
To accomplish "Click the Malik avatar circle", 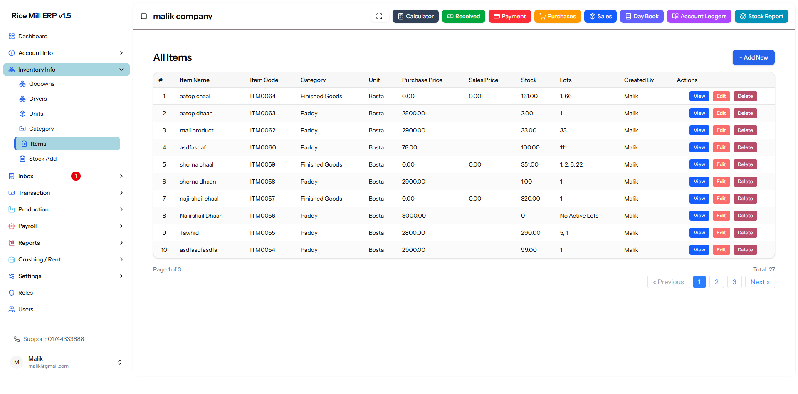I will point(17,362).
